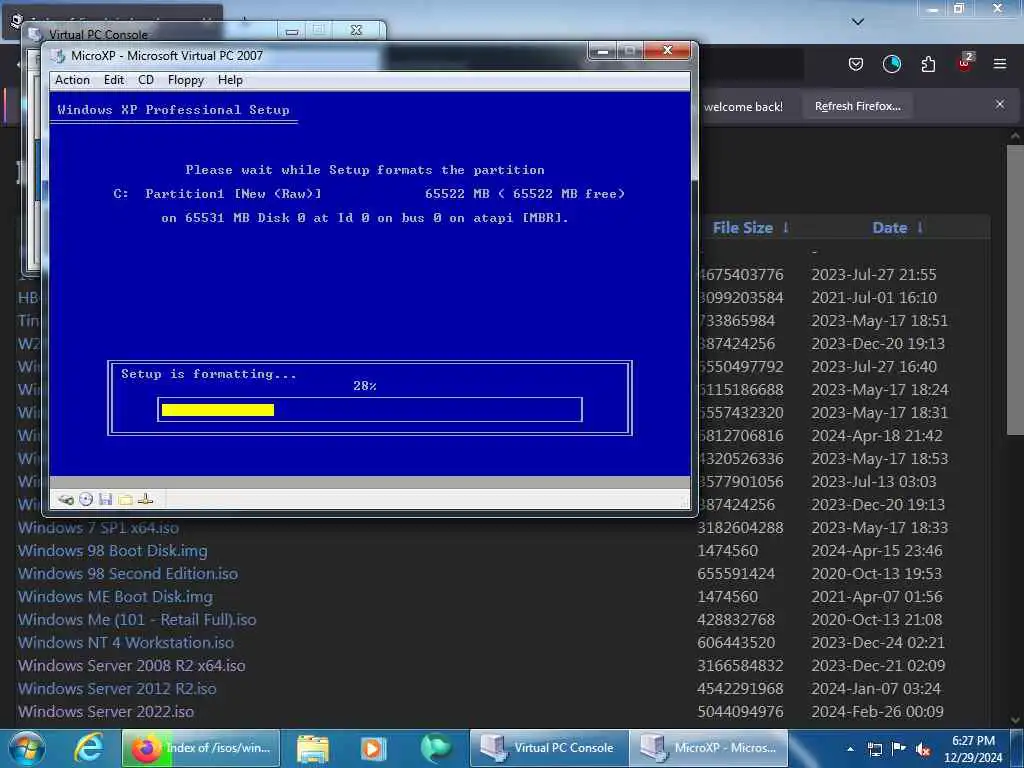Viewport: 1024px width, 768px height.
Task: Open the Windows Start menu orb
Action: pyautogui.click(x=27, y=748)
